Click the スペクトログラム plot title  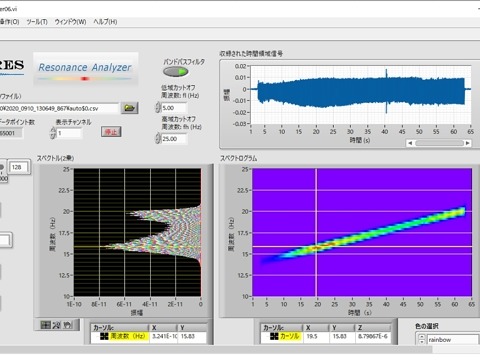[x=238, y=158]
